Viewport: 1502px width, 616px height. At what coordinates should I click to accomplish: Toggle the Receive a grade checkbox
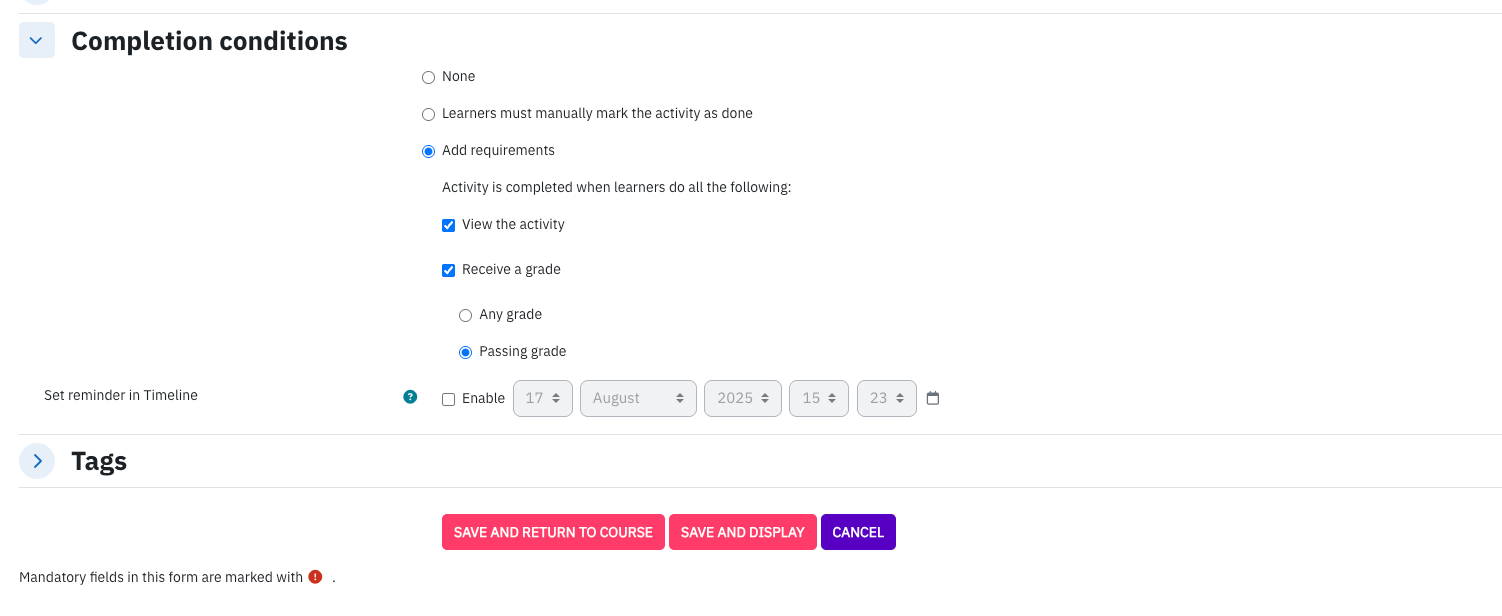point(449,270)
